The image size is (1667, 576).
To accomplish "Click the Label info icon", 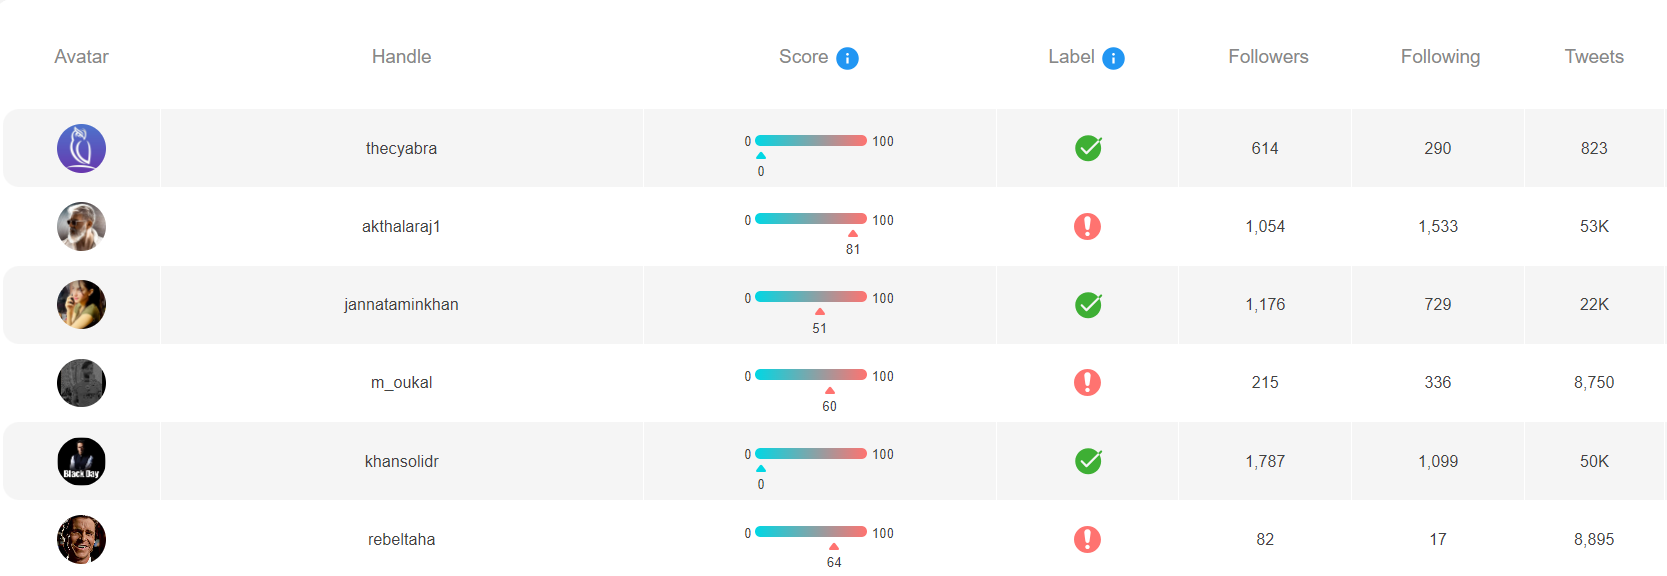I will coord(1113,58).
